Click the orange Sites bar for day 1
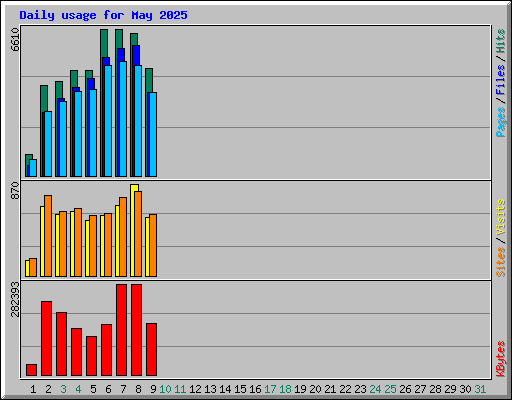 [33, 267]
